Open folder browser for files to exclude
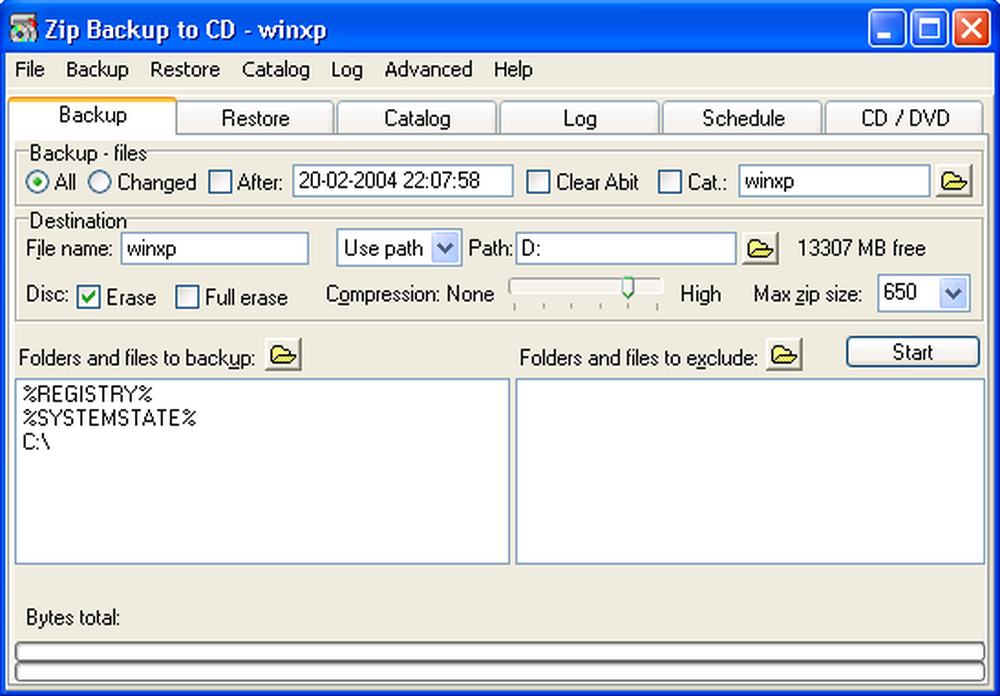This screenshot has height=696, width=1000. coord(784,355)
